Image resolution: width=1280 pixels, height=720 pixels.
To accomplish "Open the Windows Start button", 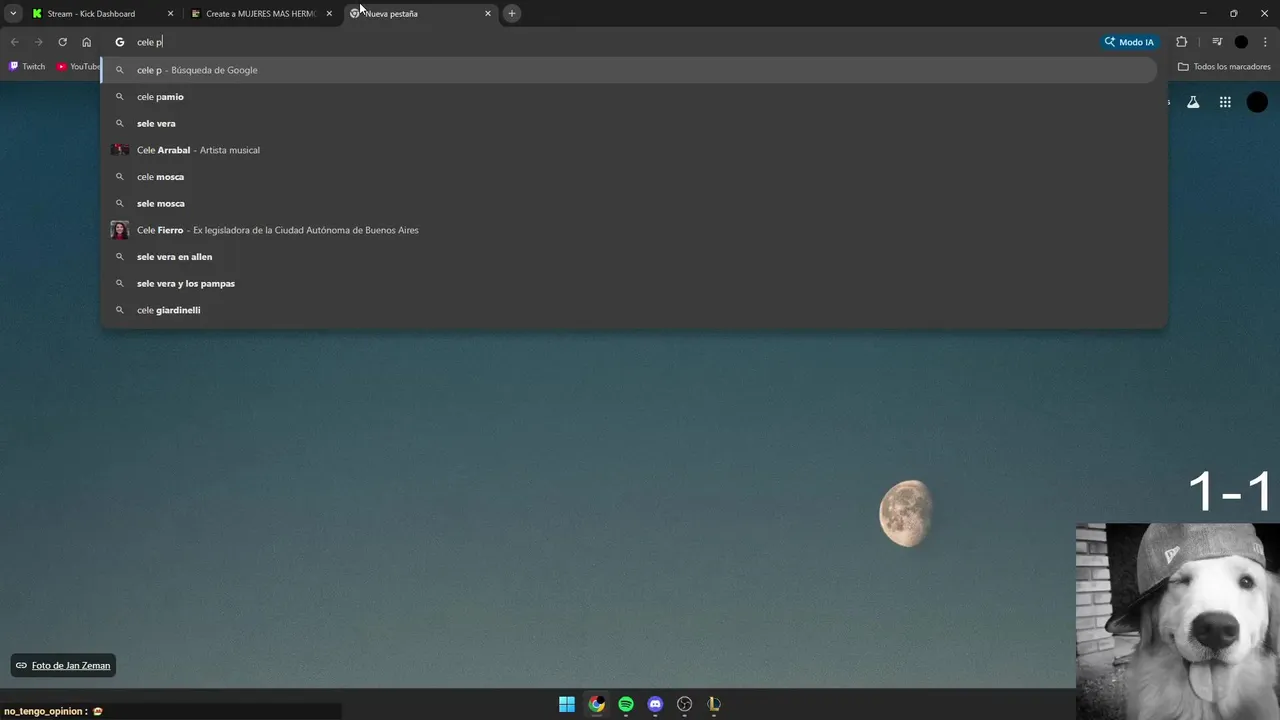I will click(x=567, y=704).
